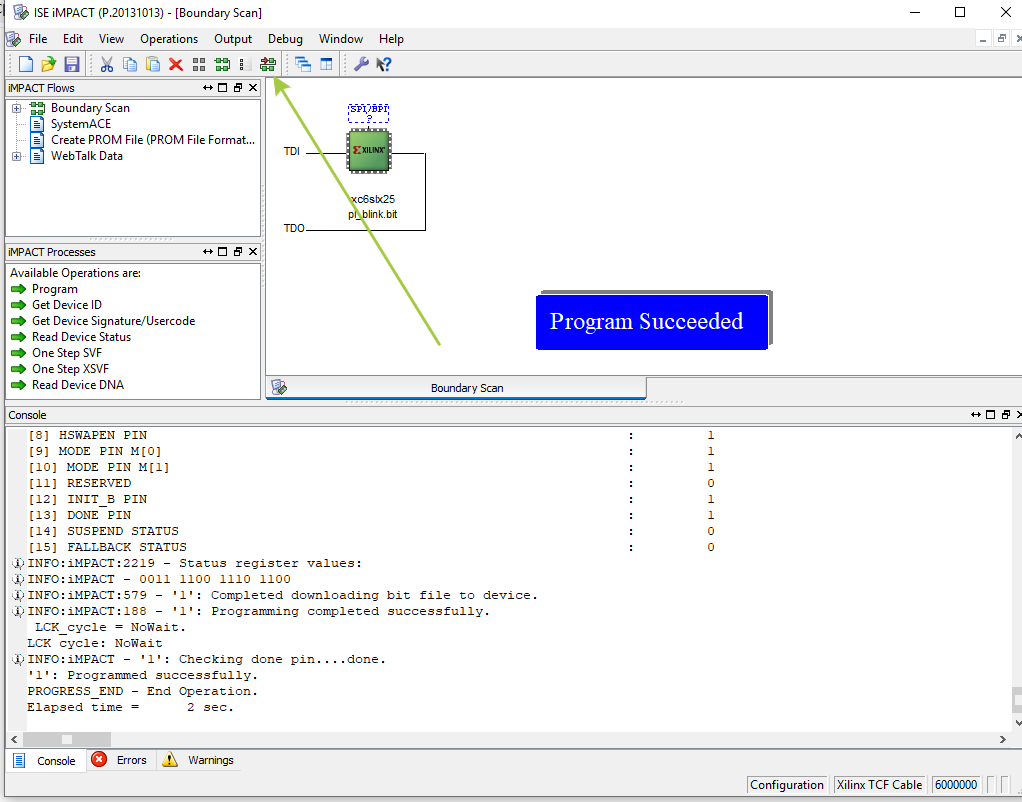Open the Operations menu

pos(169,39)
